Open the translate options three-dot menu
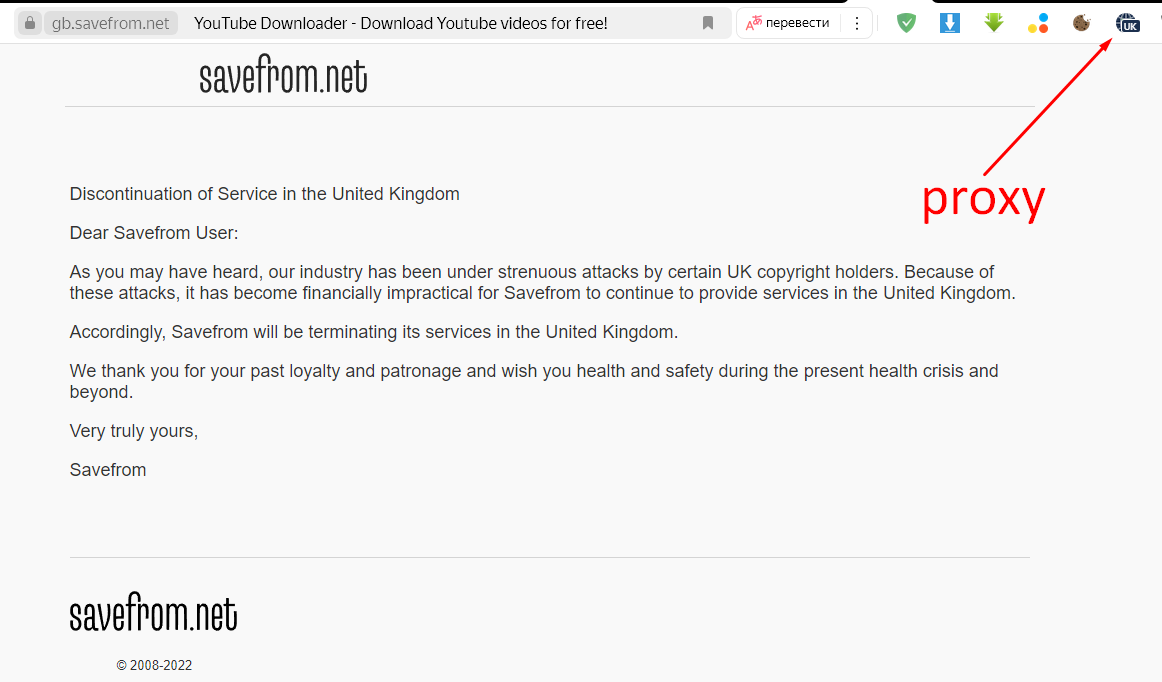The height and width of the screenshot is (682, 1162). click(x=857, y=23)
